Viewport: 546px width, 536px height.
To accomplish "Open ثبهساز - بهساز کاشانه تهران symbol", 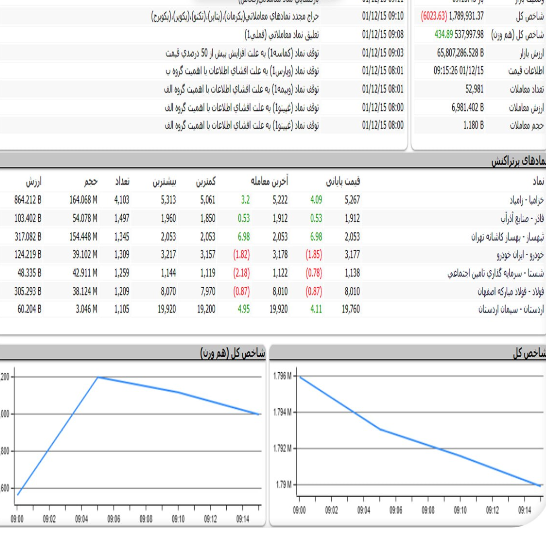I will 508,237.
